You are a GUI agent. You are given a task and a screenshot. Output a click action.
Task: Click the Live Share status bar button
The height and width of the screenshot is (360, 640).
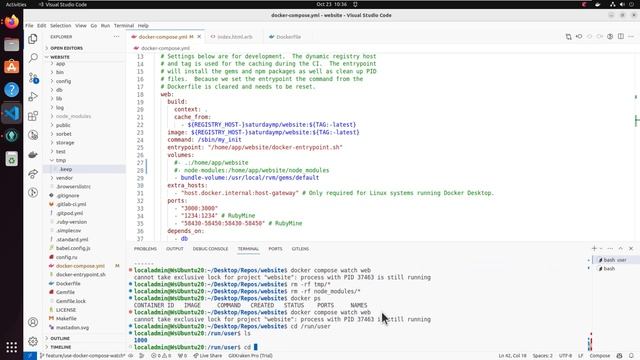208,356
